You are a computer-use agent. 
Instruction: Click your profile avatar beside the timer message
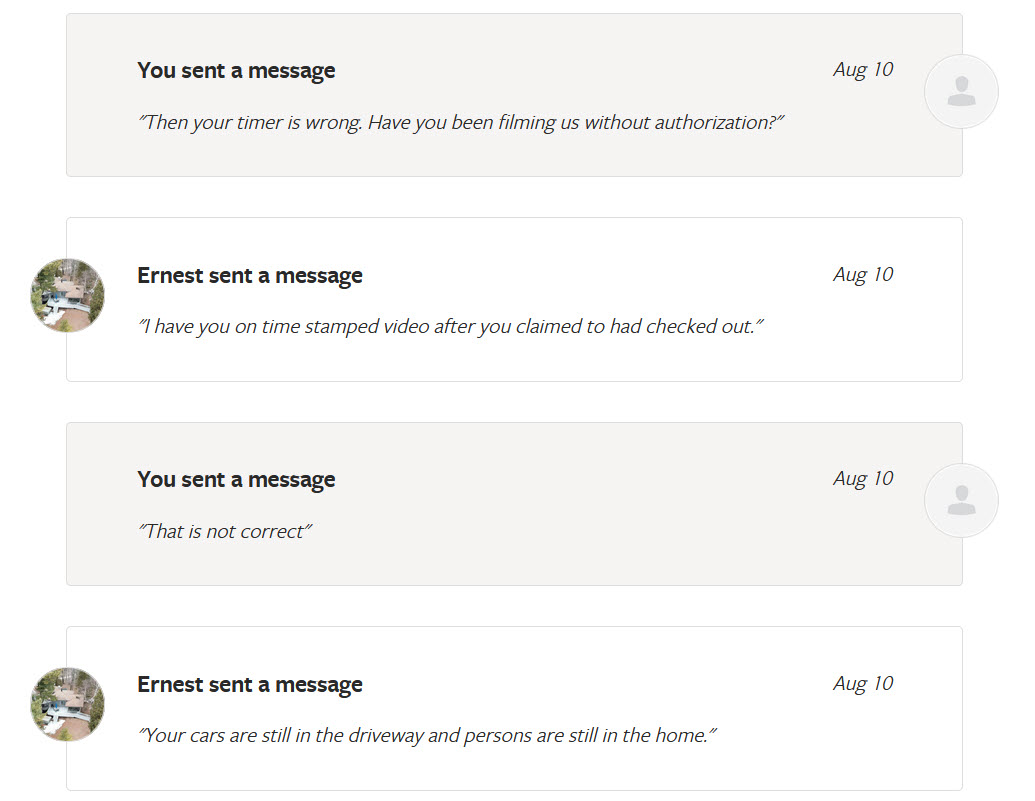tap(961, 92)
